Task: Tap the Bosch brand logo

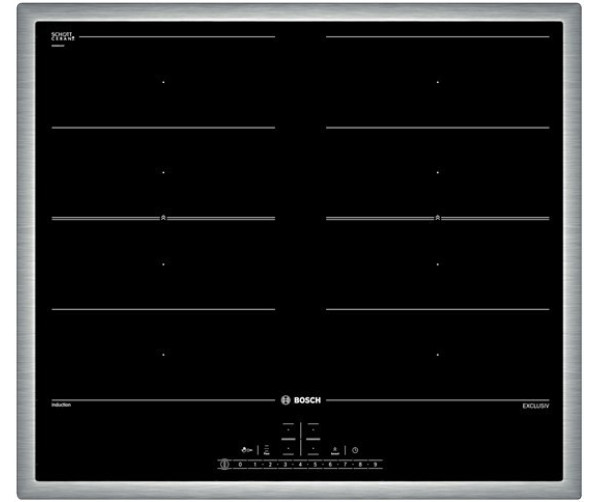Action: click(x=301, y=400)
